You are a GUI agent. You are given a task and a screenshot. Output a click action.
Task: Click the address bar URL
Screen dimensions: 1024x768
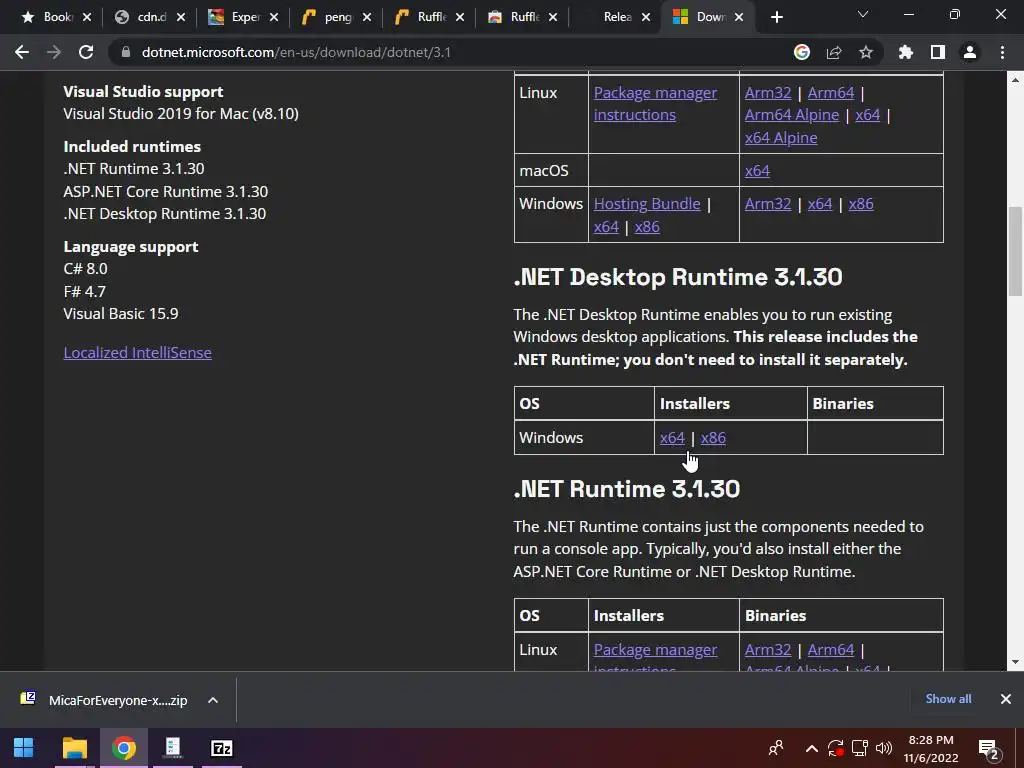[x=296, y=52]
